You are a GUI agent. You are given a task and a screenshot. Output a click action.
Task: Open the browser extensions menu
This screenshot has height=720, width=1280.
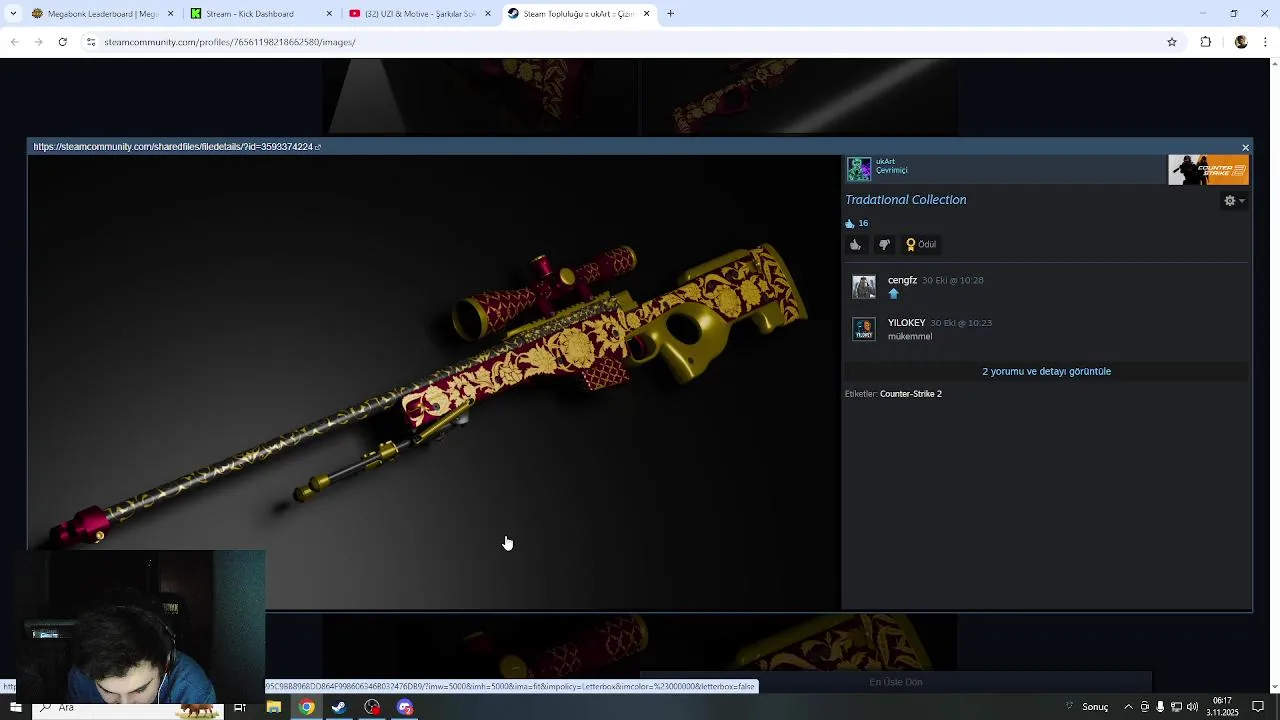coord(1206,42)
